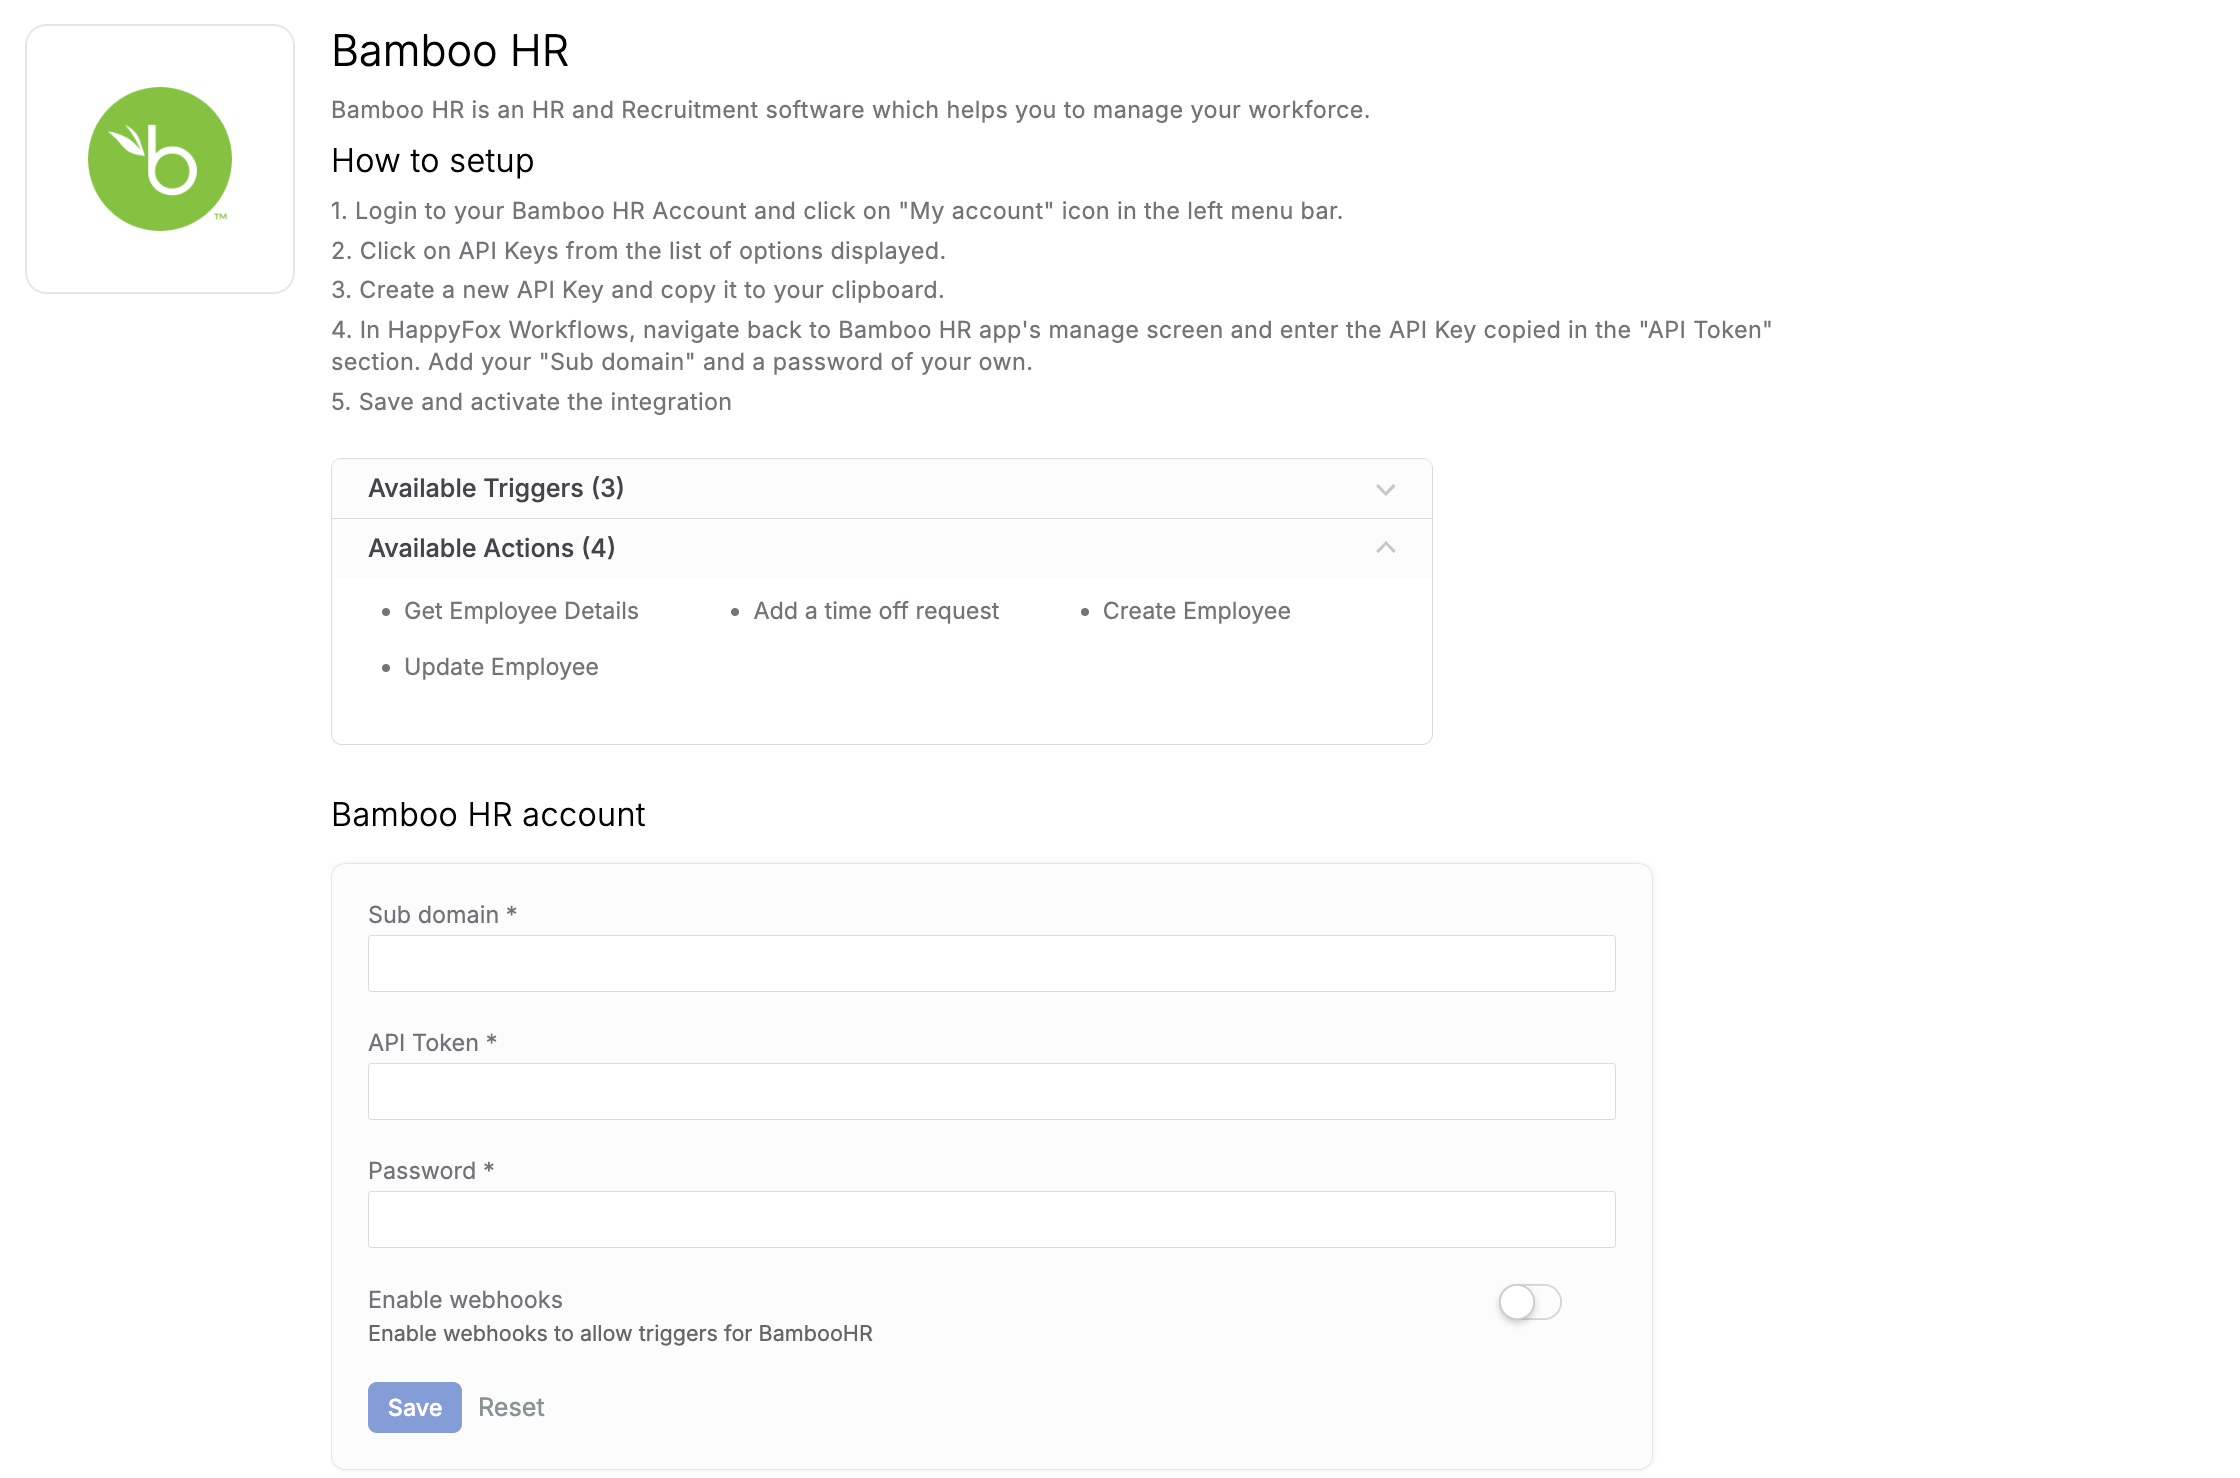Open the Available Triggers (3) section header

click(881, 488)
